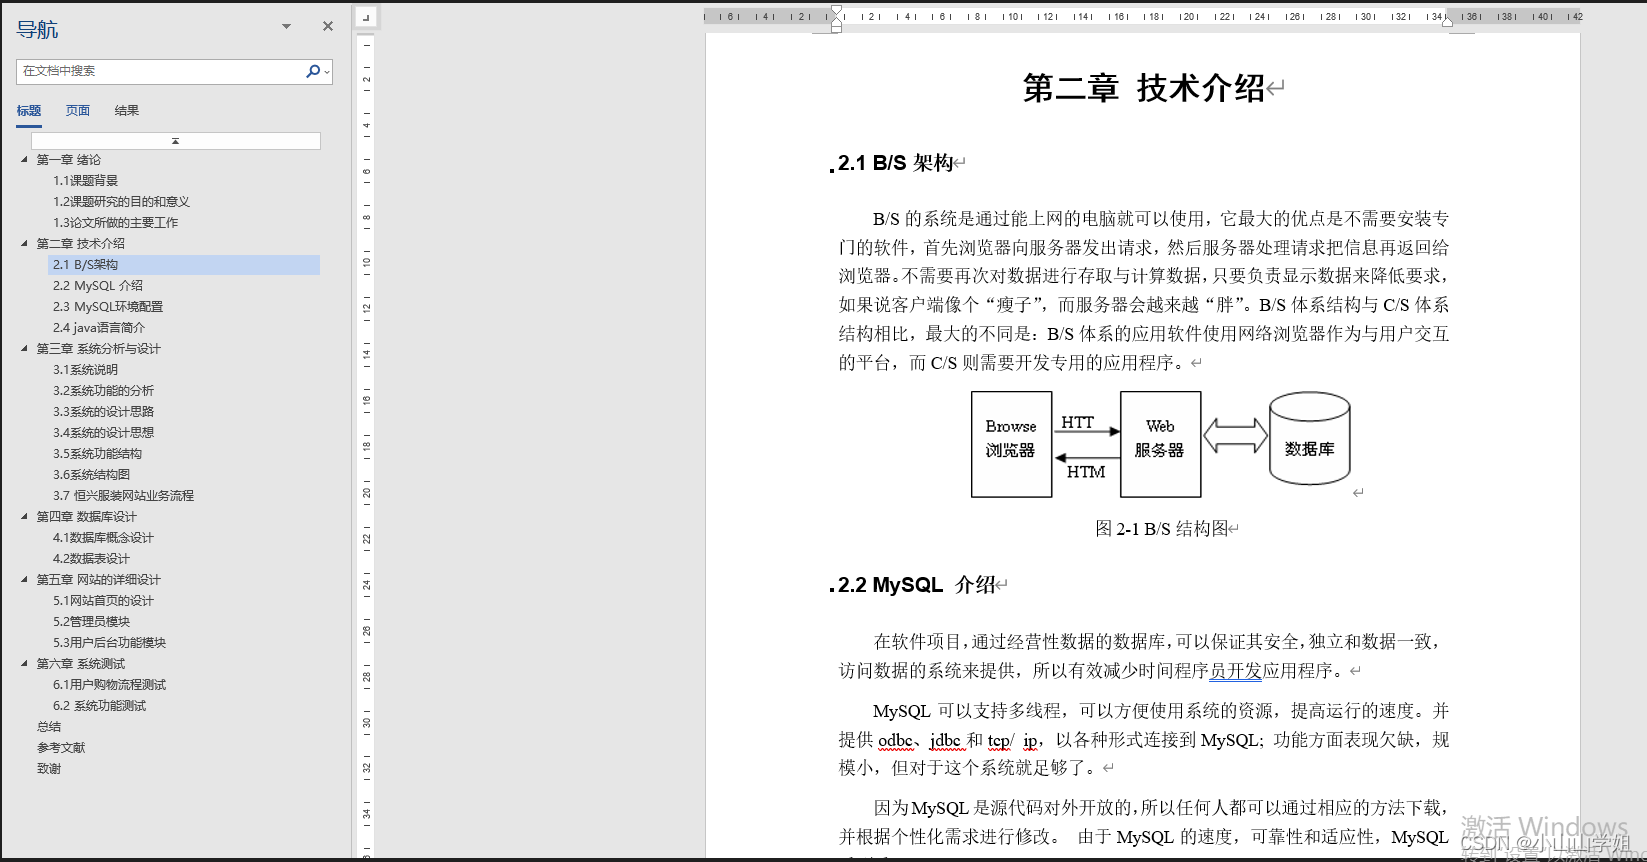This screenshot has height=862, width=1647.
Task: Switch to the 结果 tab
Action: [x=127, y=111]
